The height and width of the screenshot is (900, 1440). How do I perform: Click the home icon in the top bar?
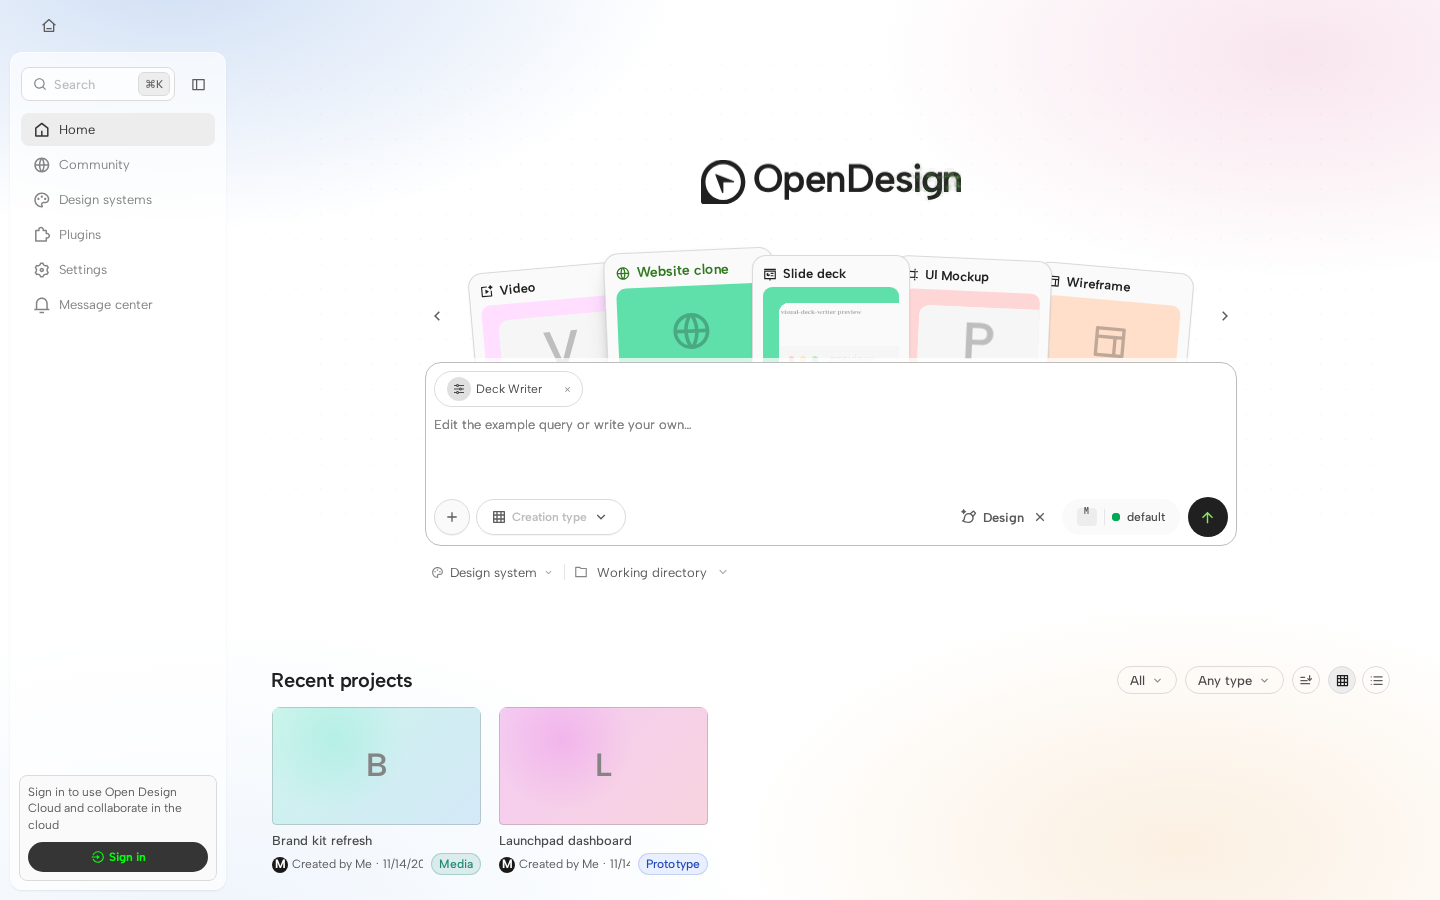point(49,26)
